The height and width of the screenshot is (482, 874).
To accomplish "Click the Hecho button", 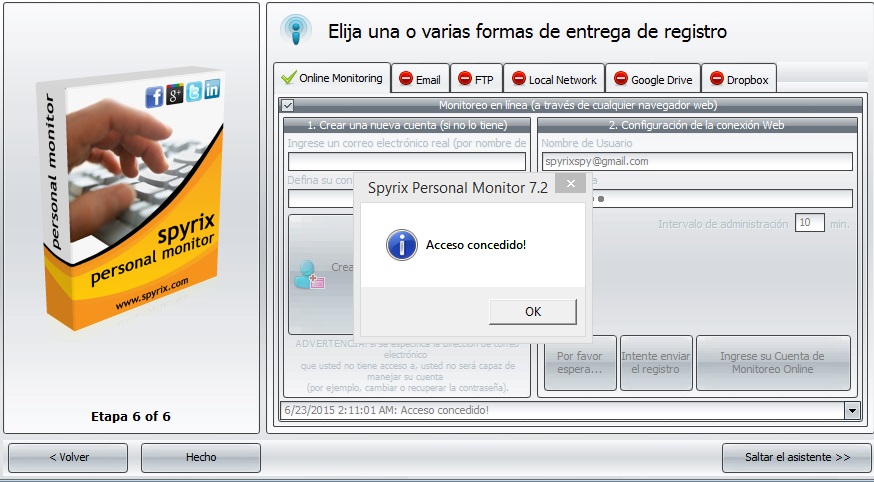I will (x=201, y=457).
